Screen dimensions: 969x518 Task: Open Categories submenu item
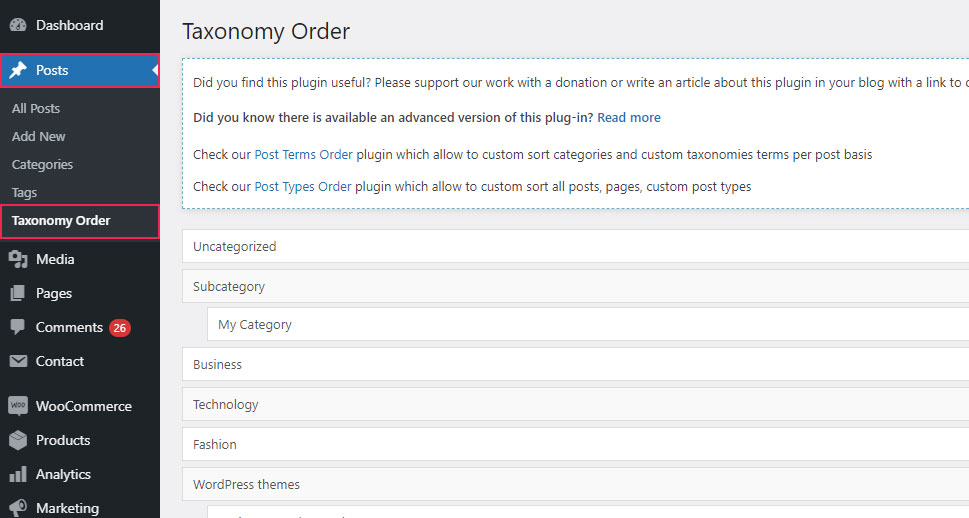click(42, 164)
